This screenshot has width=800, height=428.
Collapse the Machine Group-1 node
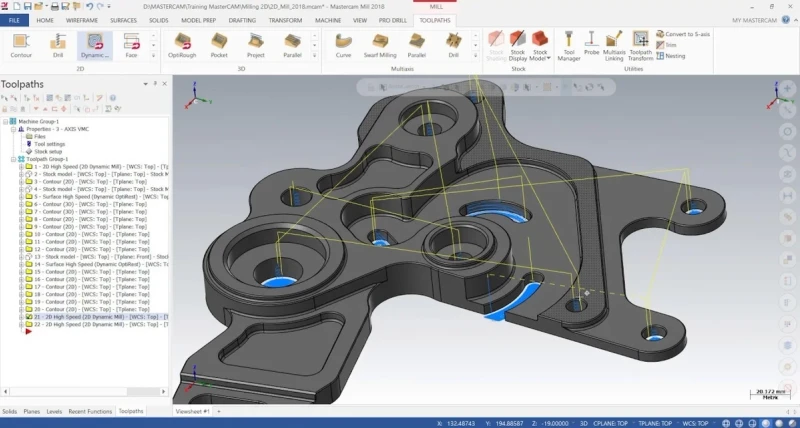pos(5,122)
